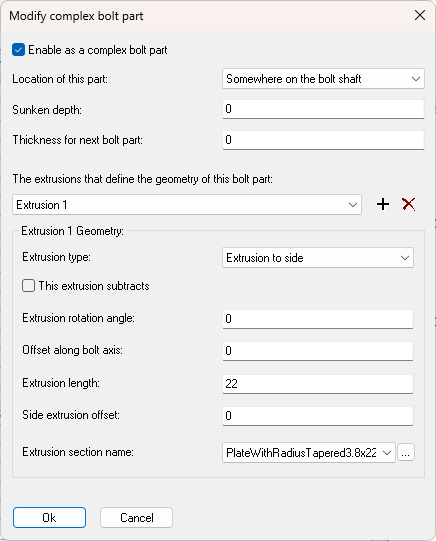The width and height of the screenshot is (436, 541).
Task: Open the Extrusion type dropdown
Action: 318,258
